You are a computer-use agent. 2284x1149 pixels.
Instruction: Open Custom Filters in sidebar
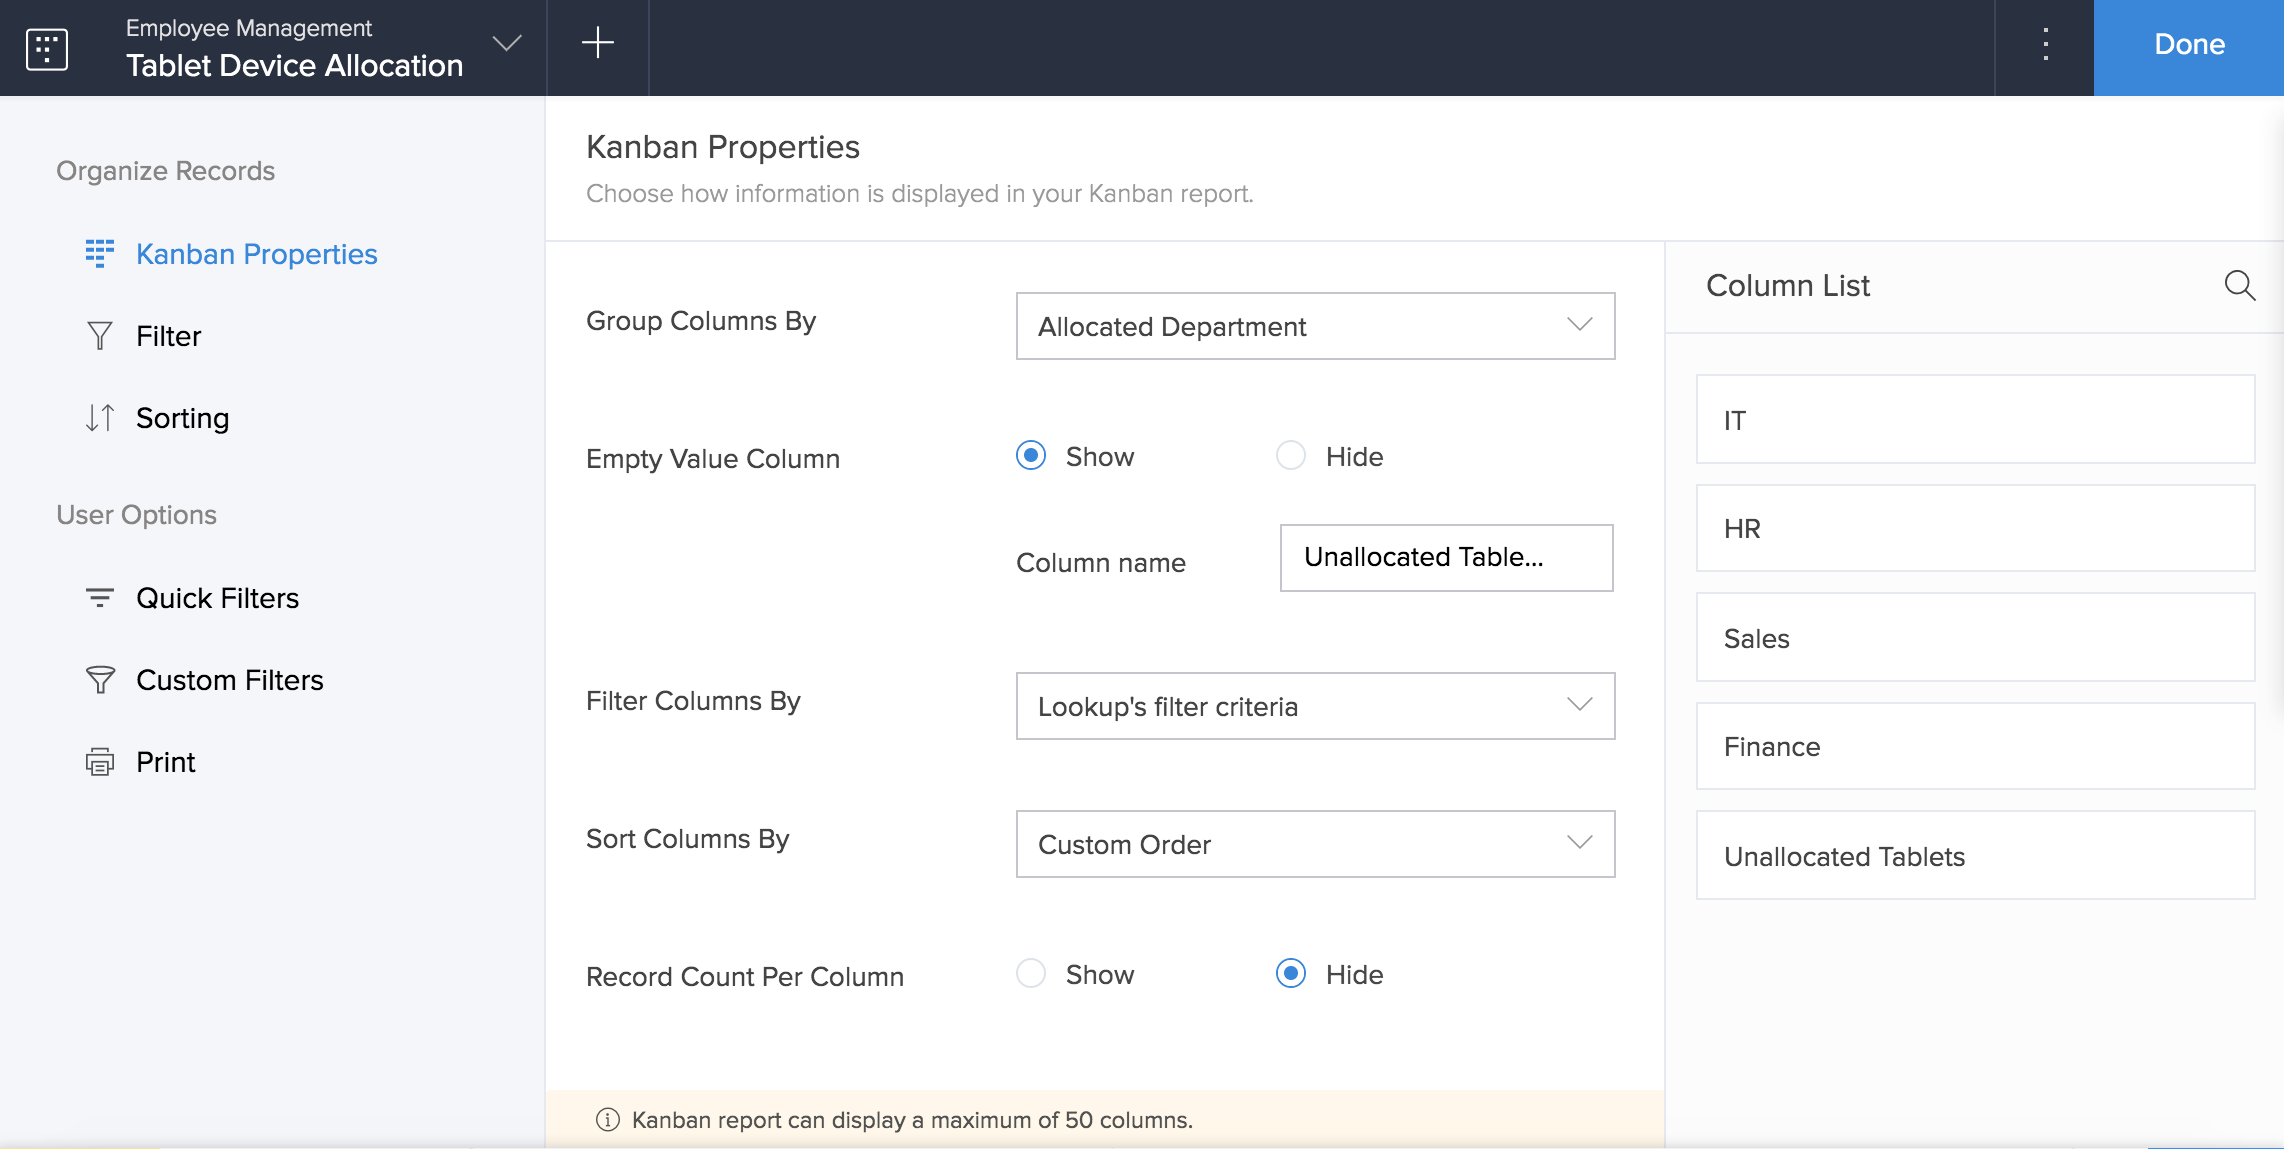tap(229, 680)
